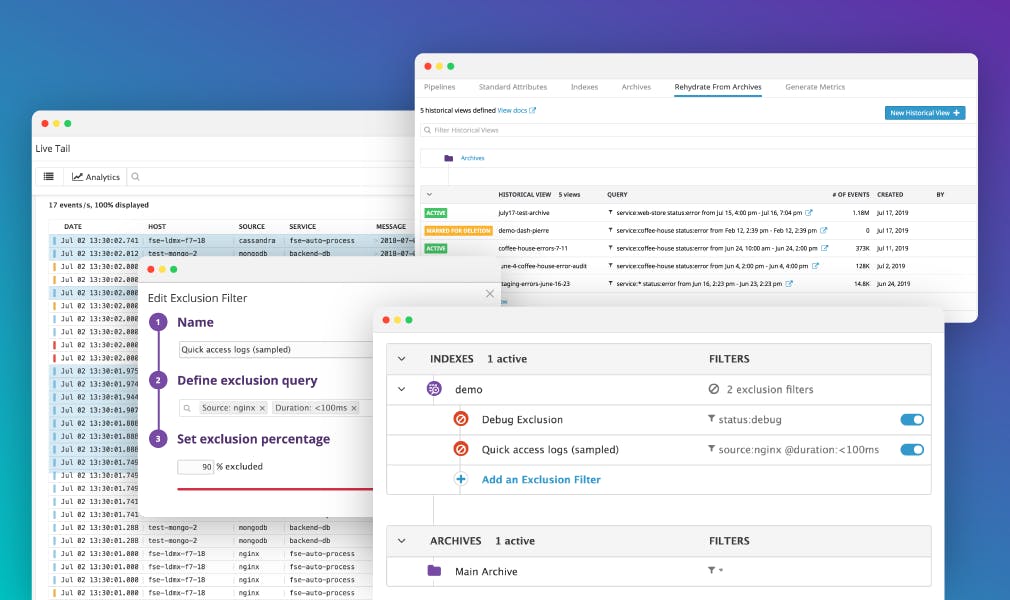Image resolution: width=1010 pixels, height=600 pixels.
Task: Toggle off Quick access logs filter
Action: click(911, 450)
